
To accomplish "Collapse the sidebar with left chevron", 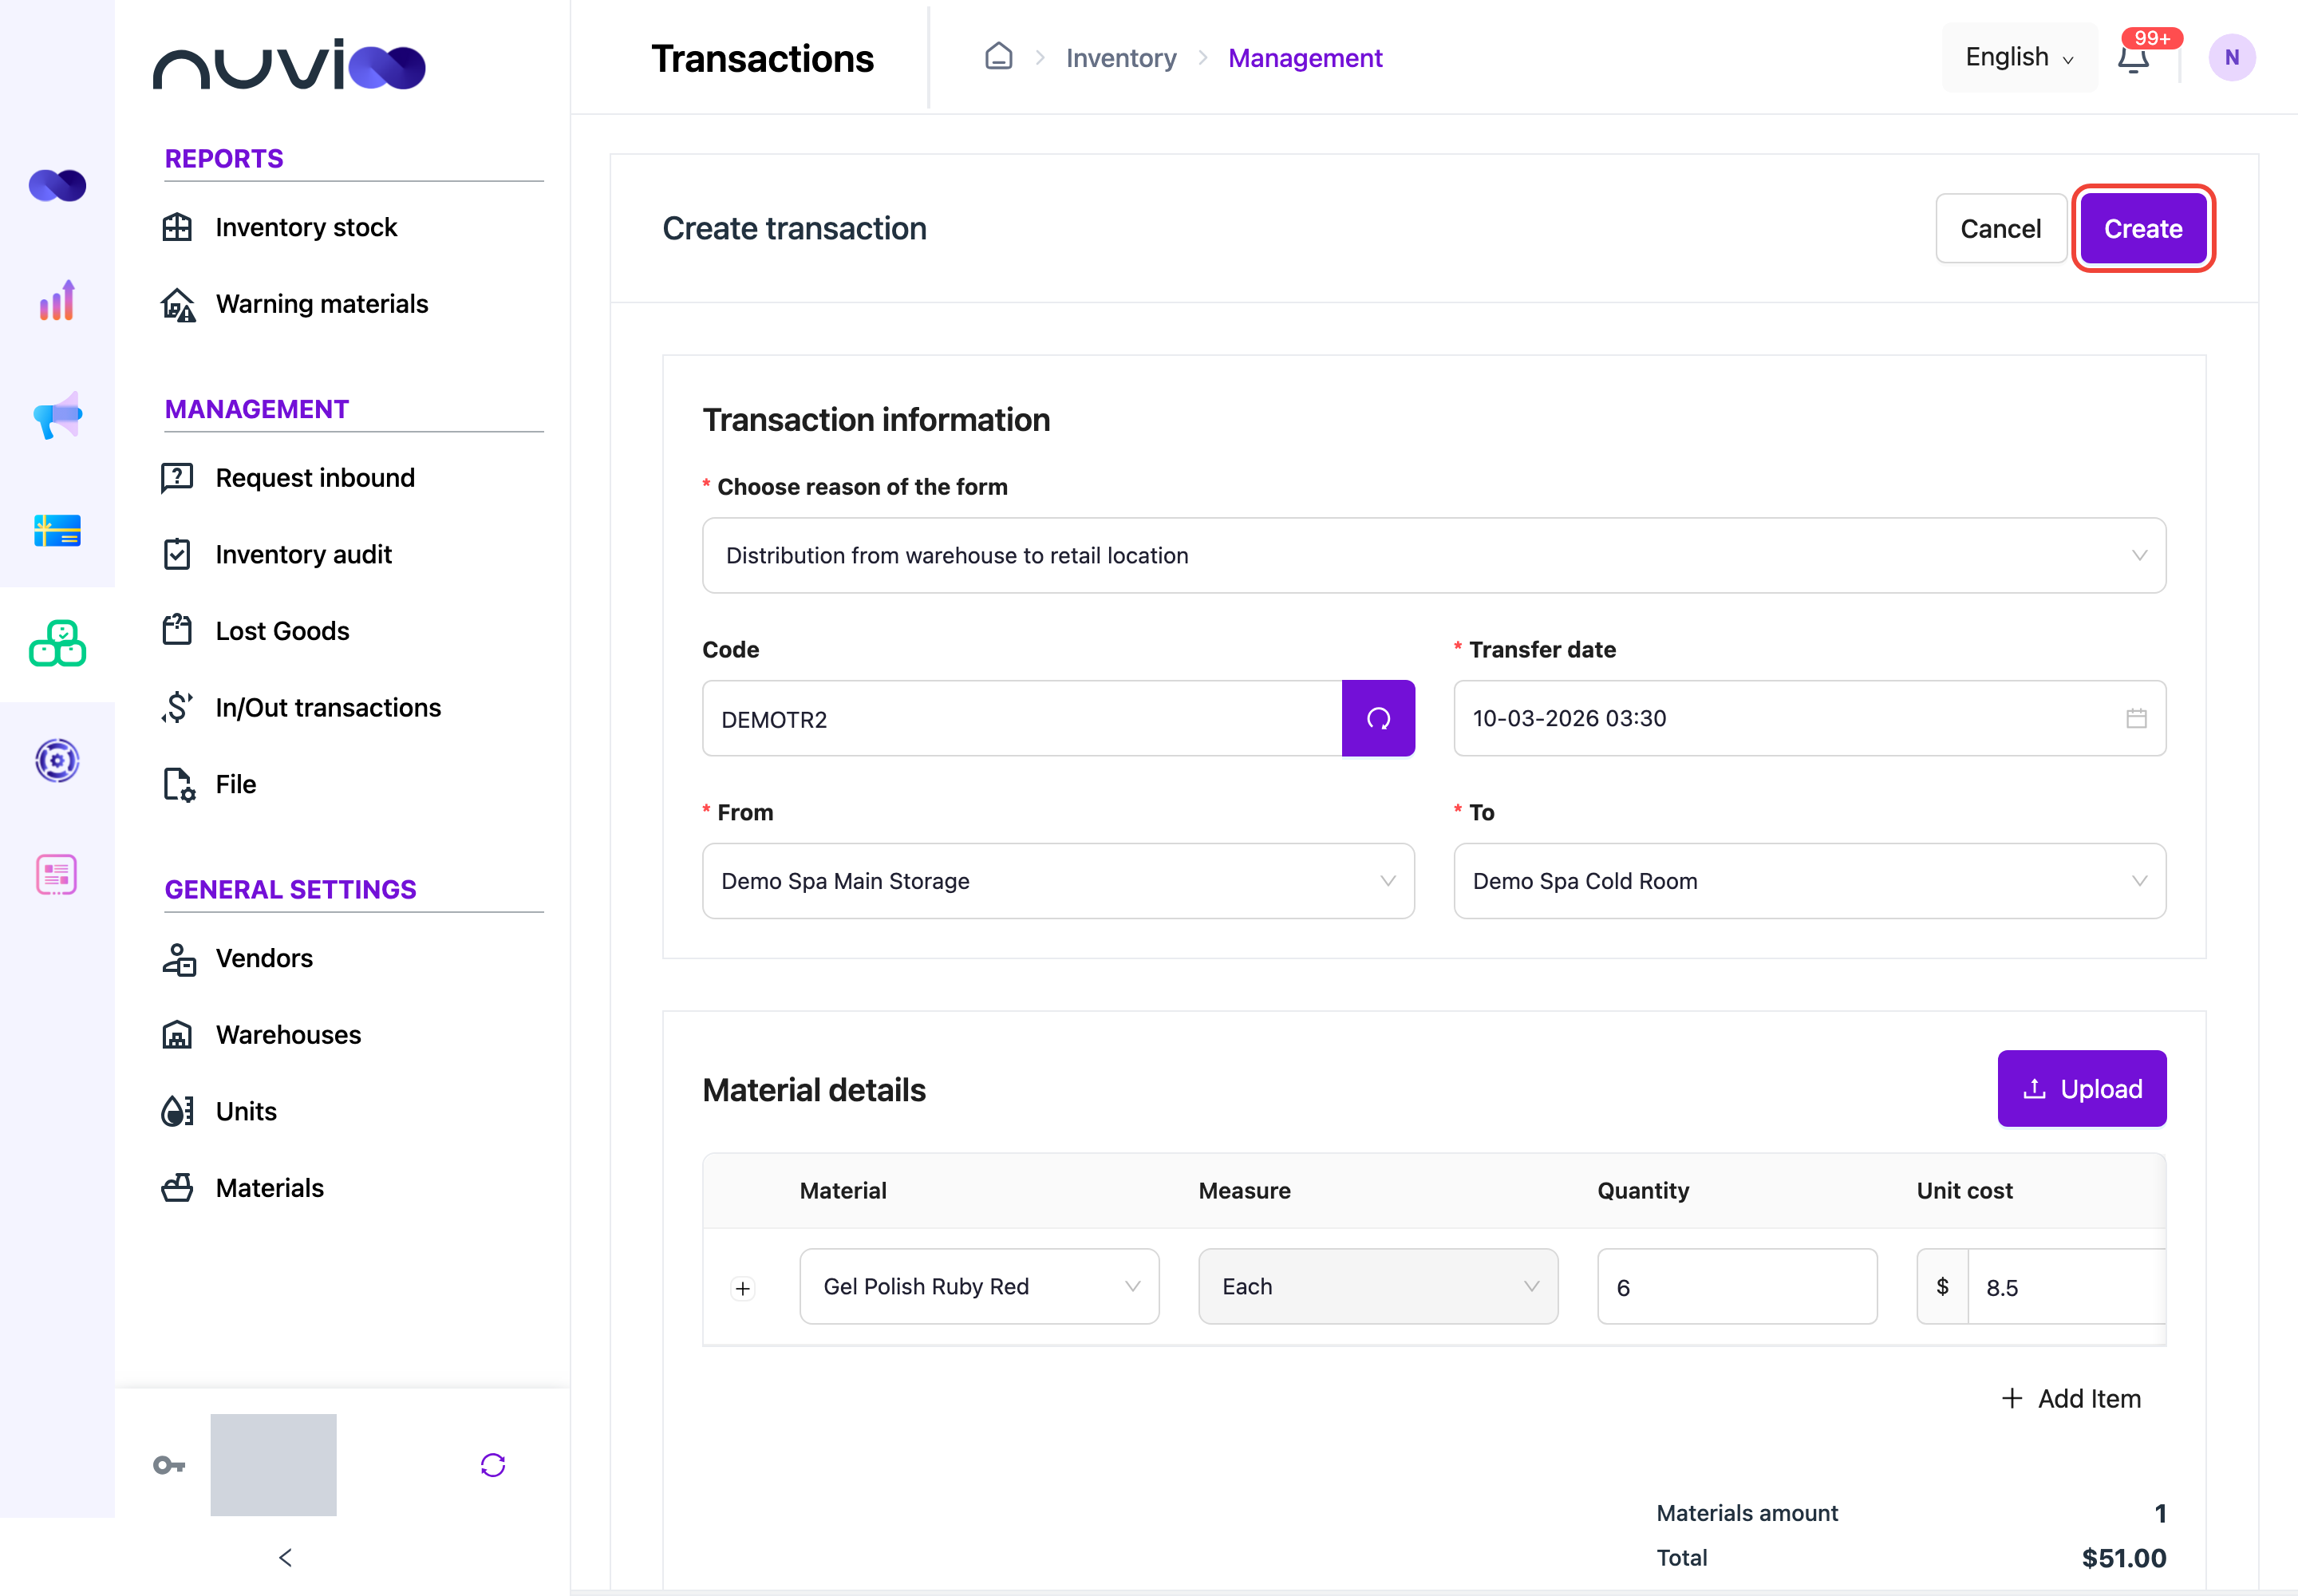I will [286, 1557].
